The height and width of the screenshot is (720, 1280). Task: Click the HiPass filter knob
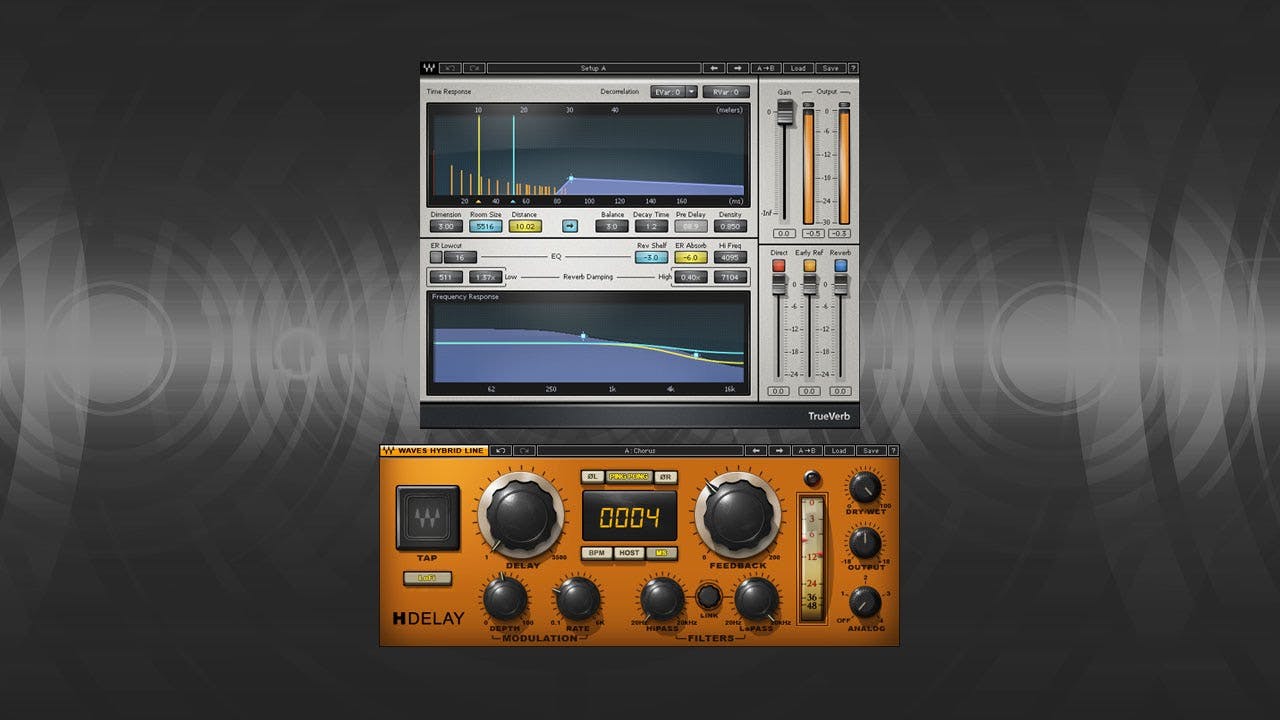click(x=661, y=599)
